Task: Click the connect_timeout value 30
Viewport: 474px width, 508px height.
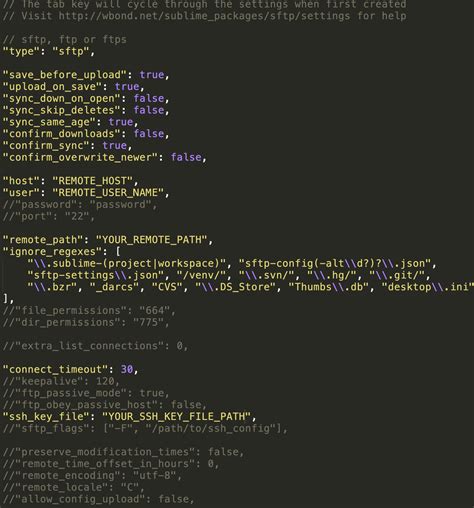Action: [x=127, y=369]
